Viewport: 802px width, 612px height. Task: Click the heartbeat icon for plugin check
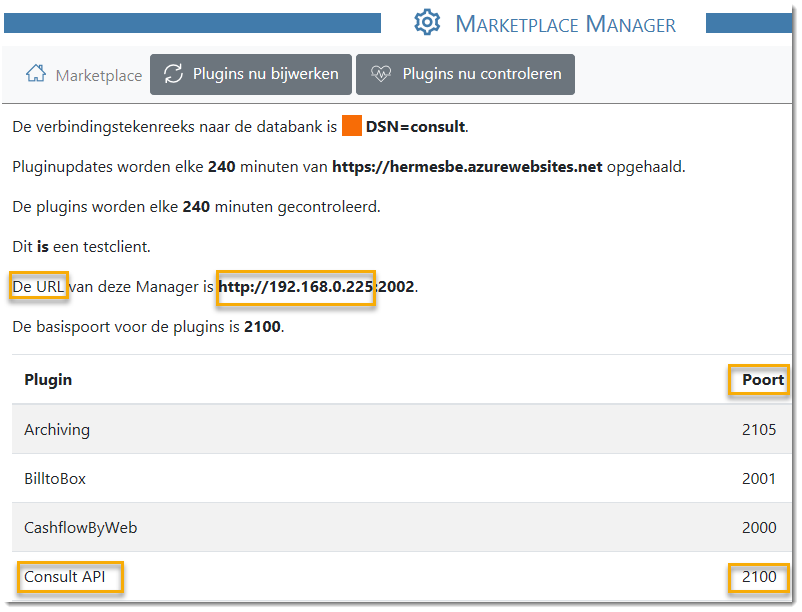(x=380, y=74)
